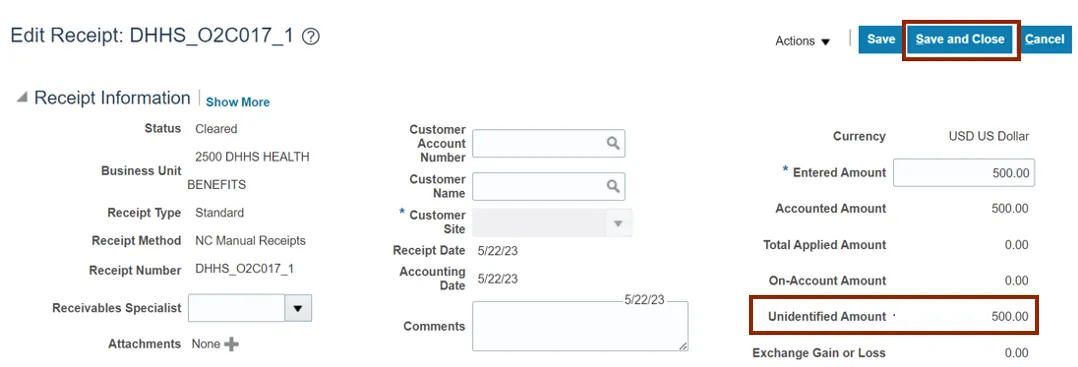Add attachment with the plus icon
Viewport: 1078px width, 367px height.
click(x=232, y=344)
